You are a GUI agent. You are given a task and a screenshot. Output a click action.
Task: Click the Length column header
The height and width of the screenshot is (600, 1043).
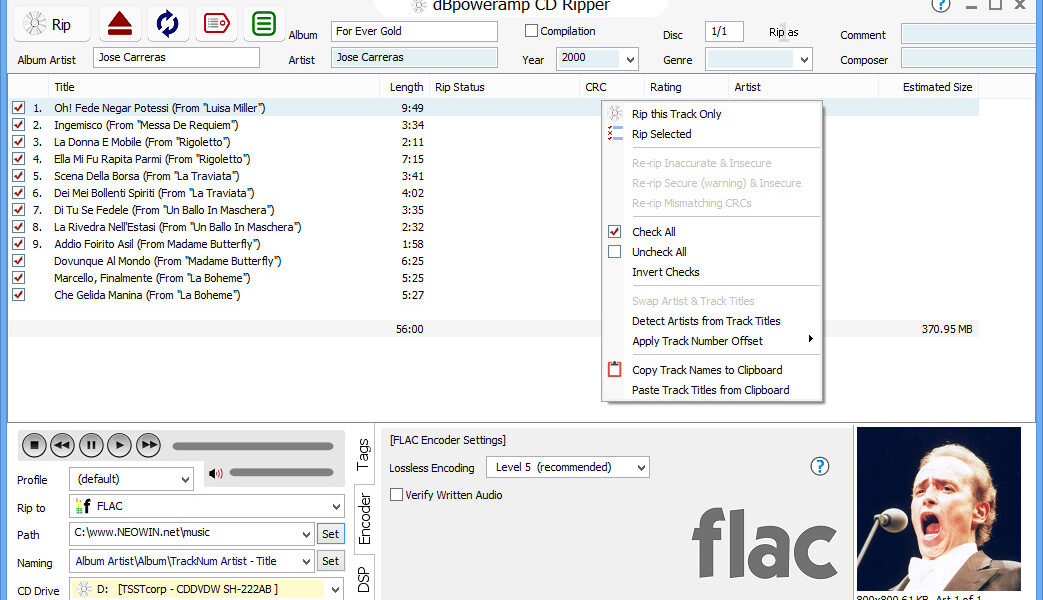tap(406, 86)
